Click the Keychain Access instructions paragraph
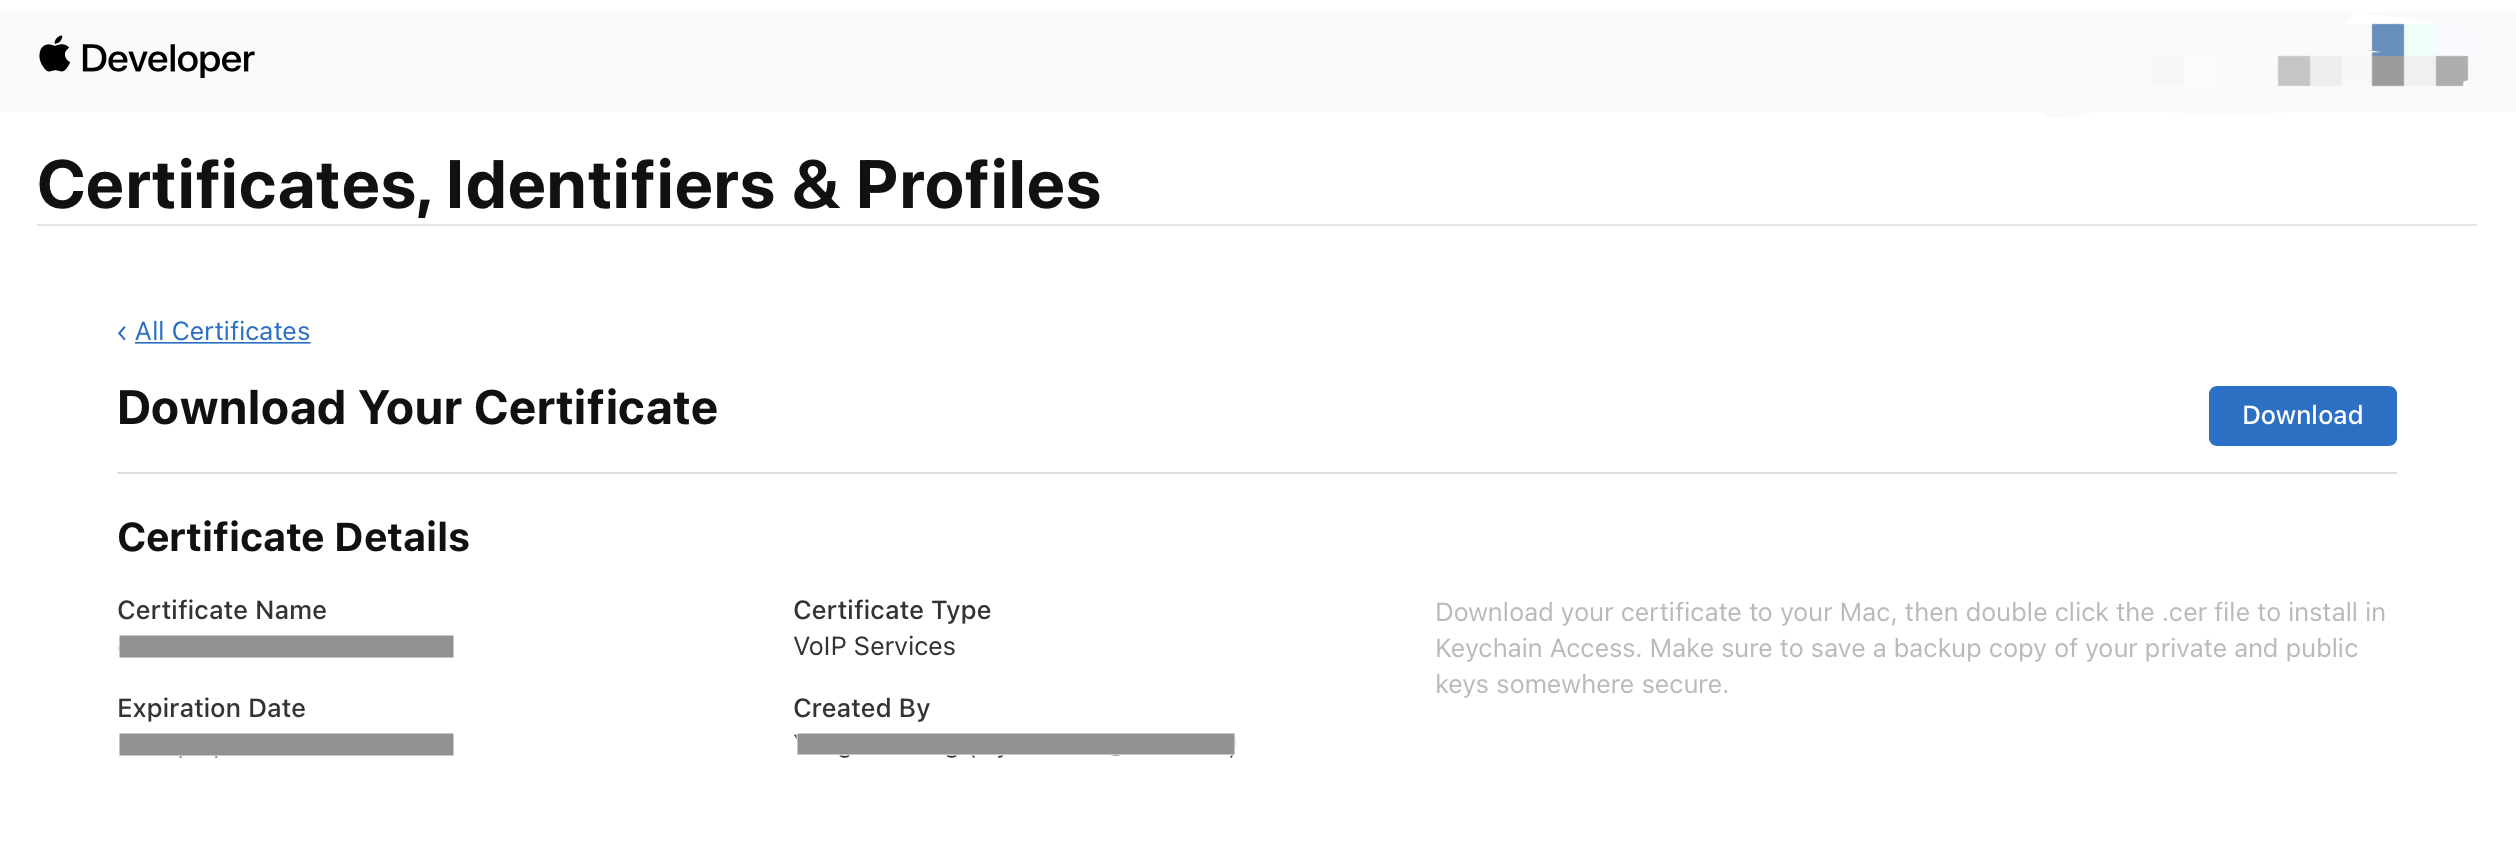 point(1910,648)
